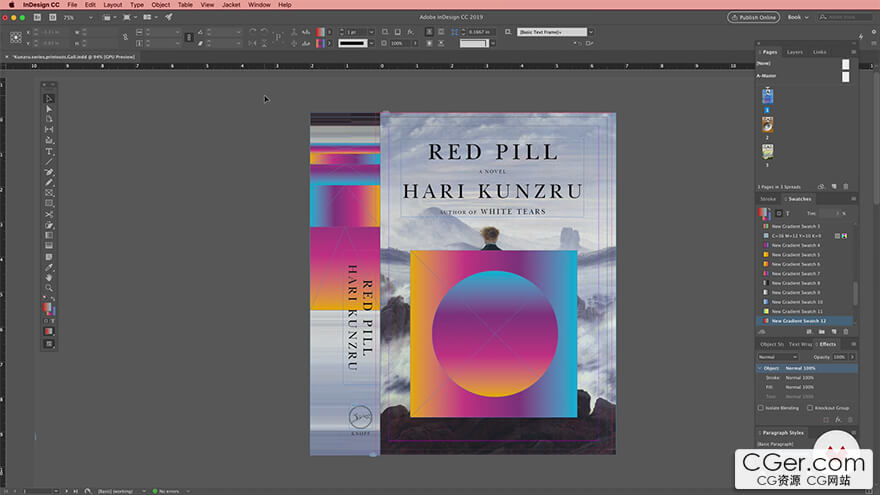Create a new swatch in Swatches panel
The width and height of the screenshot is (880, 495).
click(834, 332)
